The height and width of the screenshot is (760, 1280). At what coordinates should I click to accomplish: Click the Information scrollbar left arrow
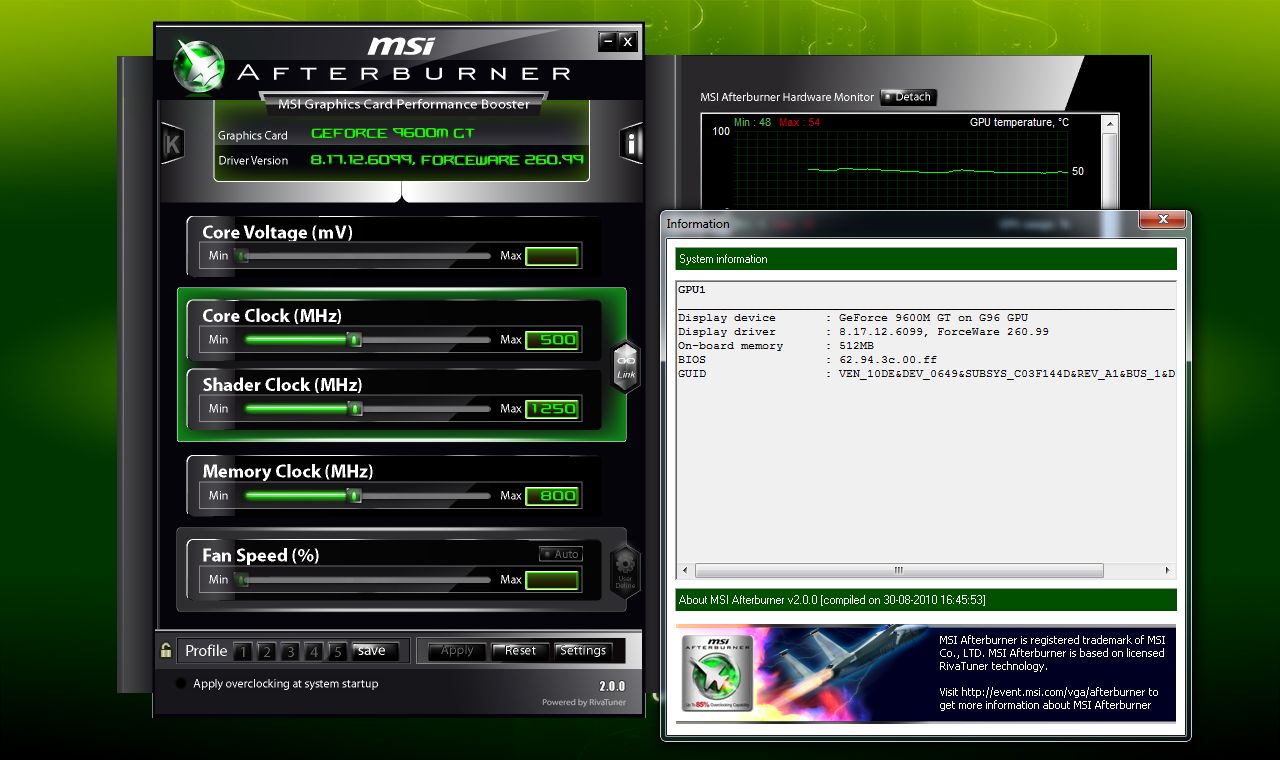point(685,571)
